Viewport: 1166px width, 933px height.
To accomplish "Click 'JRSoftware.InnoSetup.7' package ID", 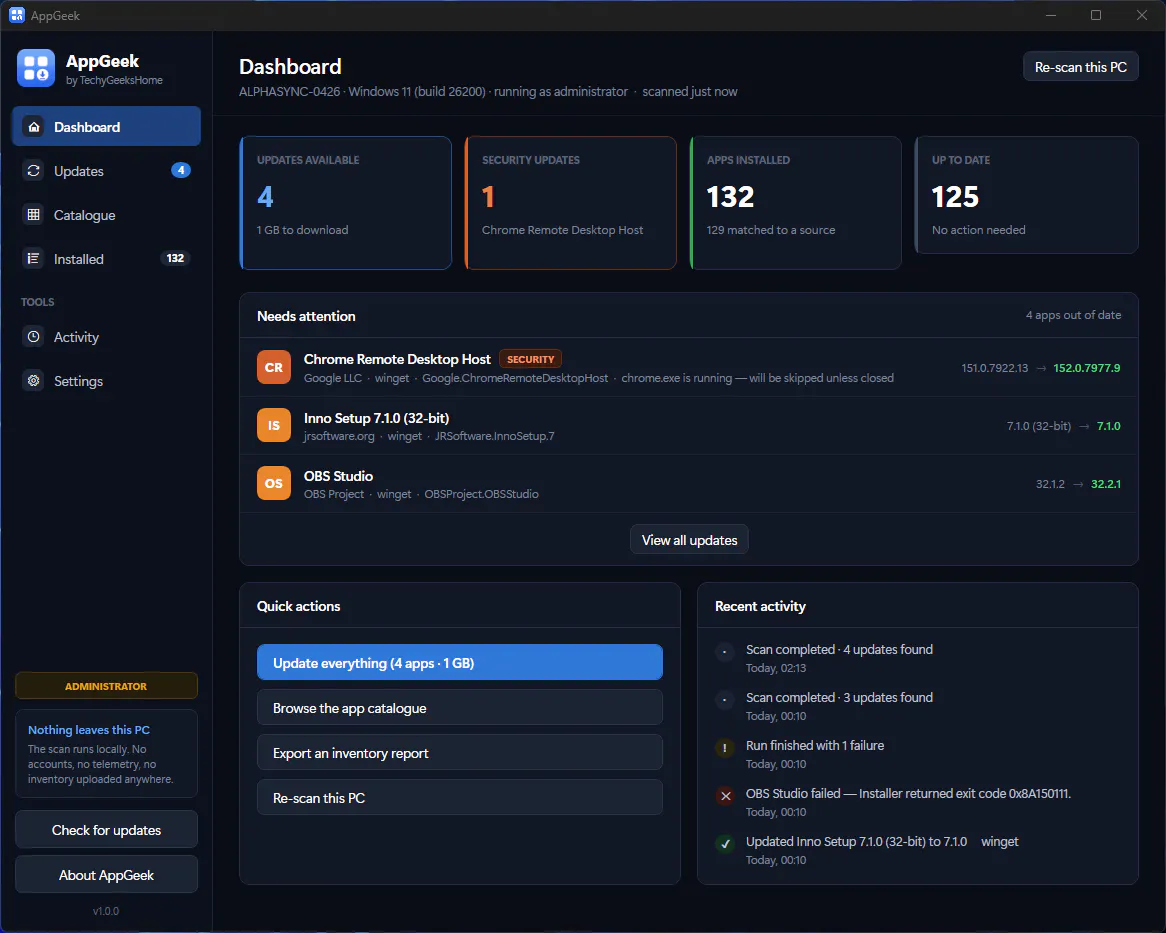I will [495, 436].
